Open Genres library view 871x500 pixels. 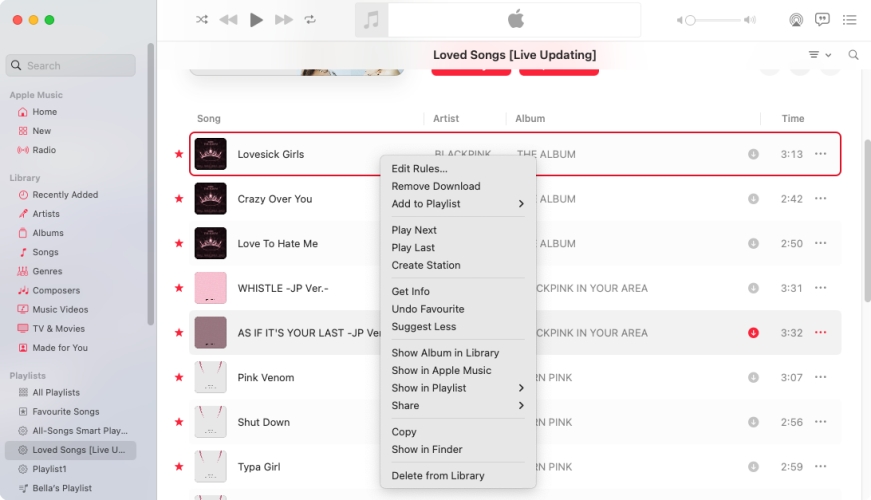coord(47,271)
